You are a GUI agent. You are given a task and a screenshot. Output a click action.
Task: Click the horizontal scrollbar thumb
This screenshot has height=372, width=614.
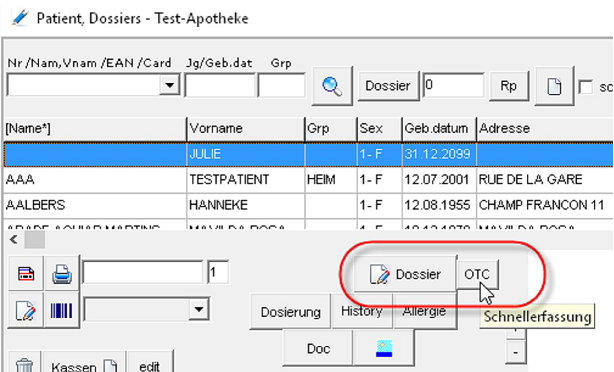point(34,239)
